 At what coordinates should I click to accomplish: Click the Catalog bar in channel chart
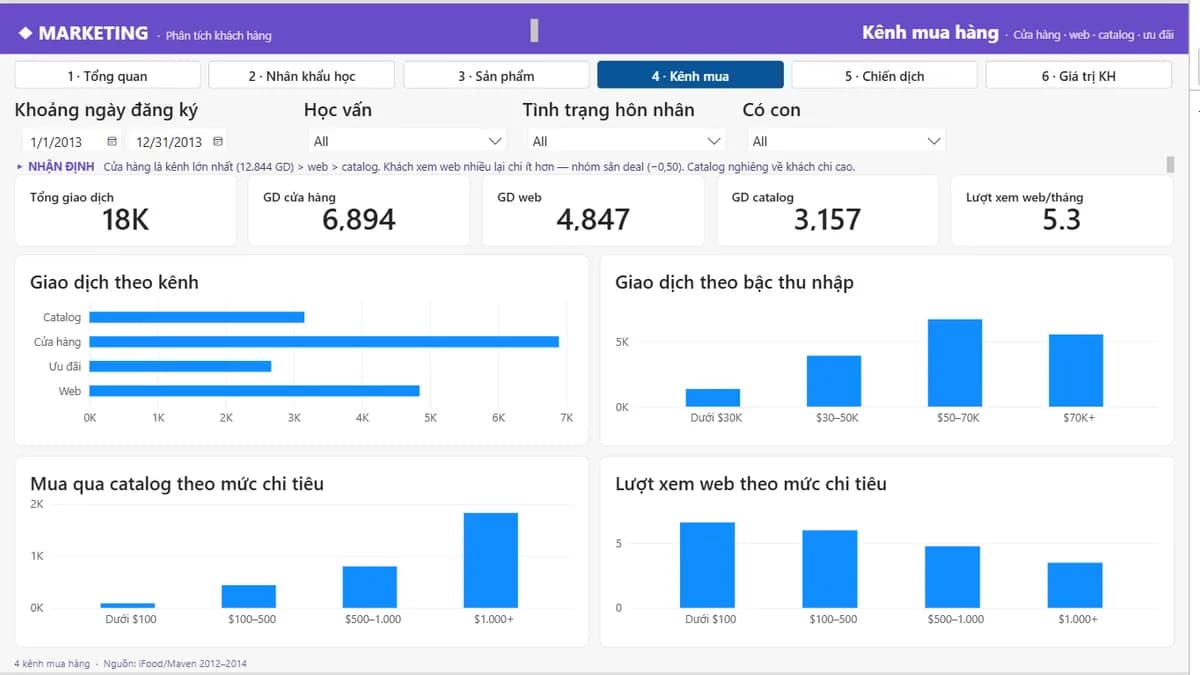click(197, 317)
